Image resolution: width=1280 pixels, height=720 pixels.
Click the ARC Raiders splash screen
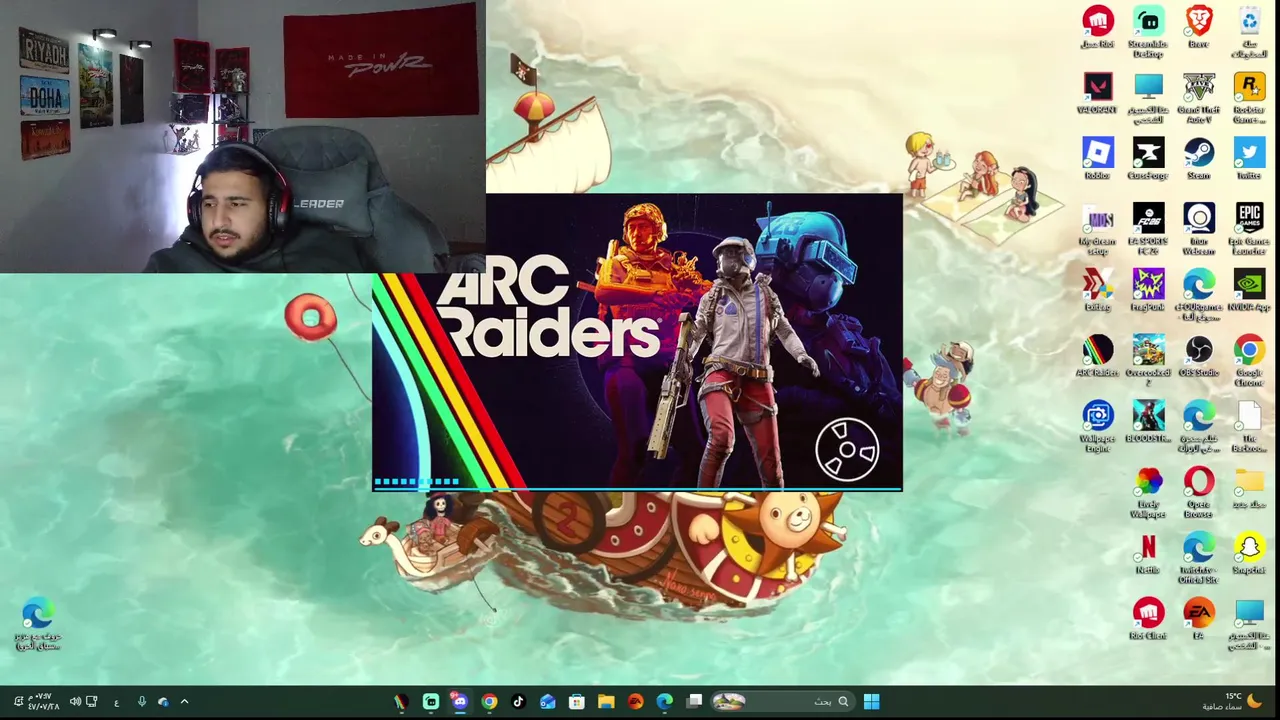637,342
